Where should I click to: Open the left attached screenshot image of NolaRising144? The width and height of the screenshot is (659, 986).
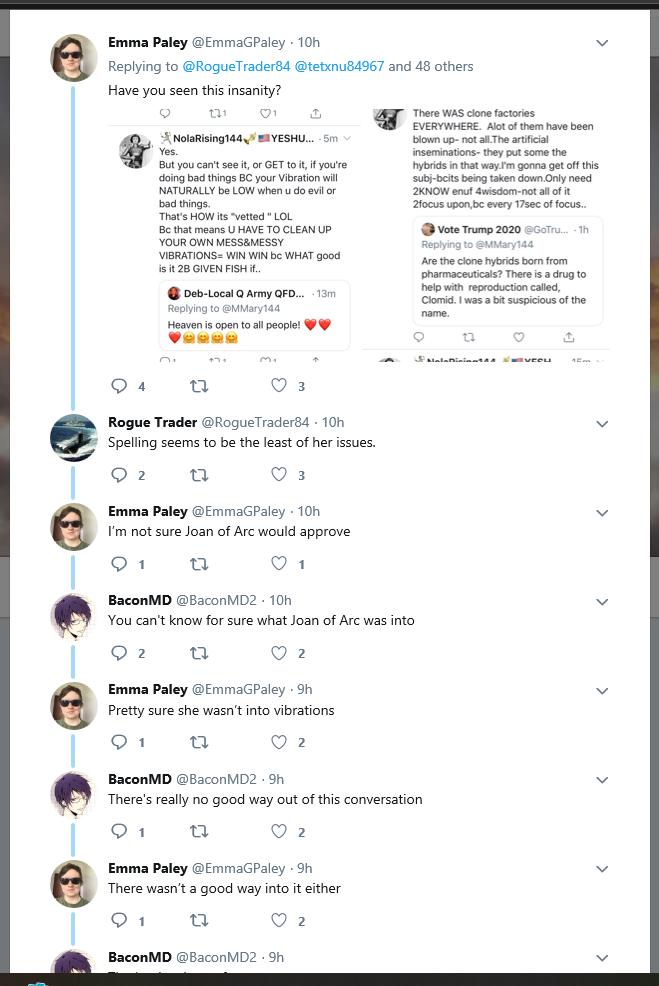pyautogui.click(x=234, y=234)
